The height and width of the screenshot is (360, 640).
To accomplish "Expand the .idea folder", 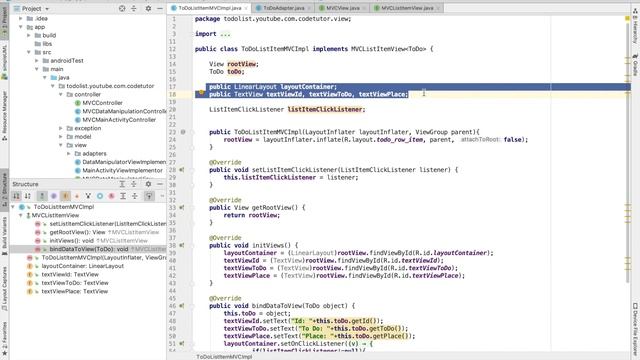I will coord(21,18).
